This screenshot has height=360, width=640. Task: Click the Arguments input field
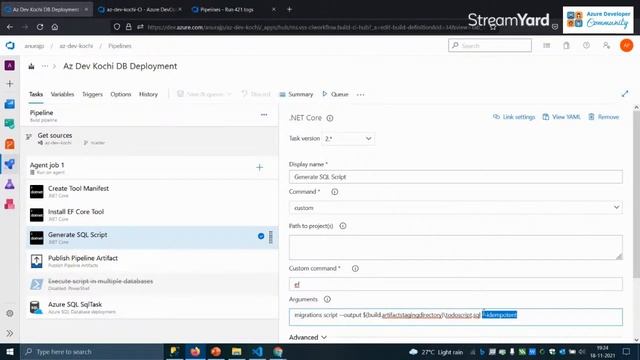click(x=456, y=317)
